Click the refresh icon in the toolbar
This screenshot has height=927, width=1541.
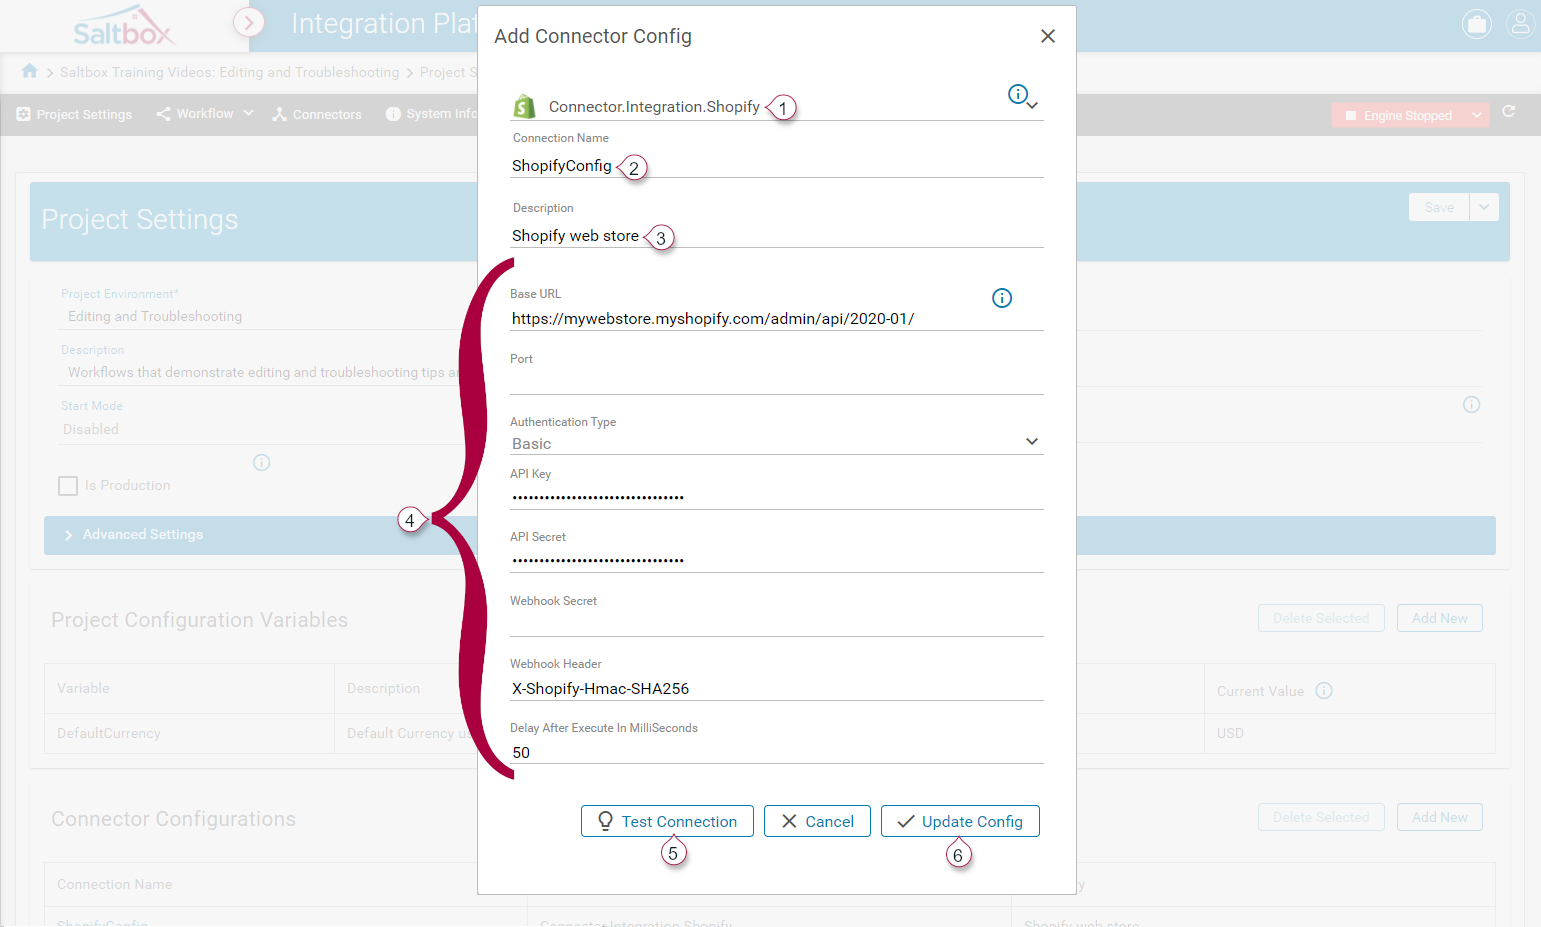[x=1509, y=112]
